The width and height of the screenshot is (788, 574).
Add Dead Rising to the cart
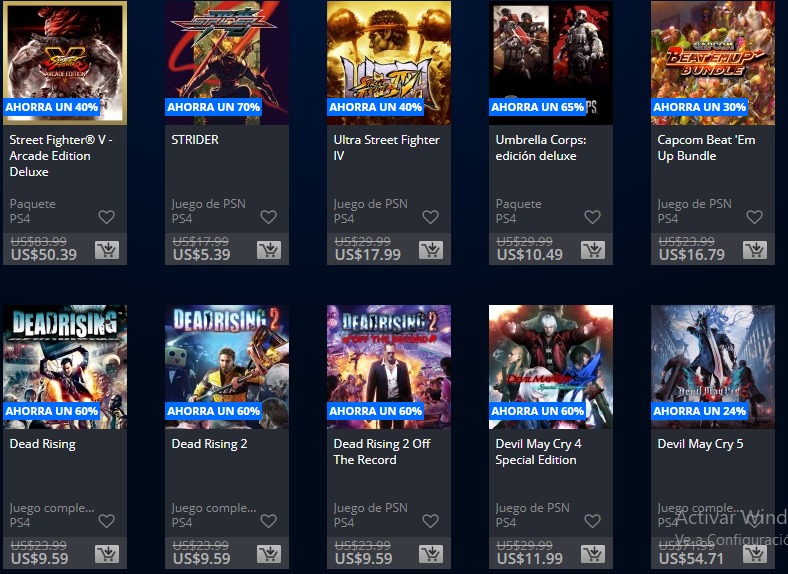coord(107,554)
